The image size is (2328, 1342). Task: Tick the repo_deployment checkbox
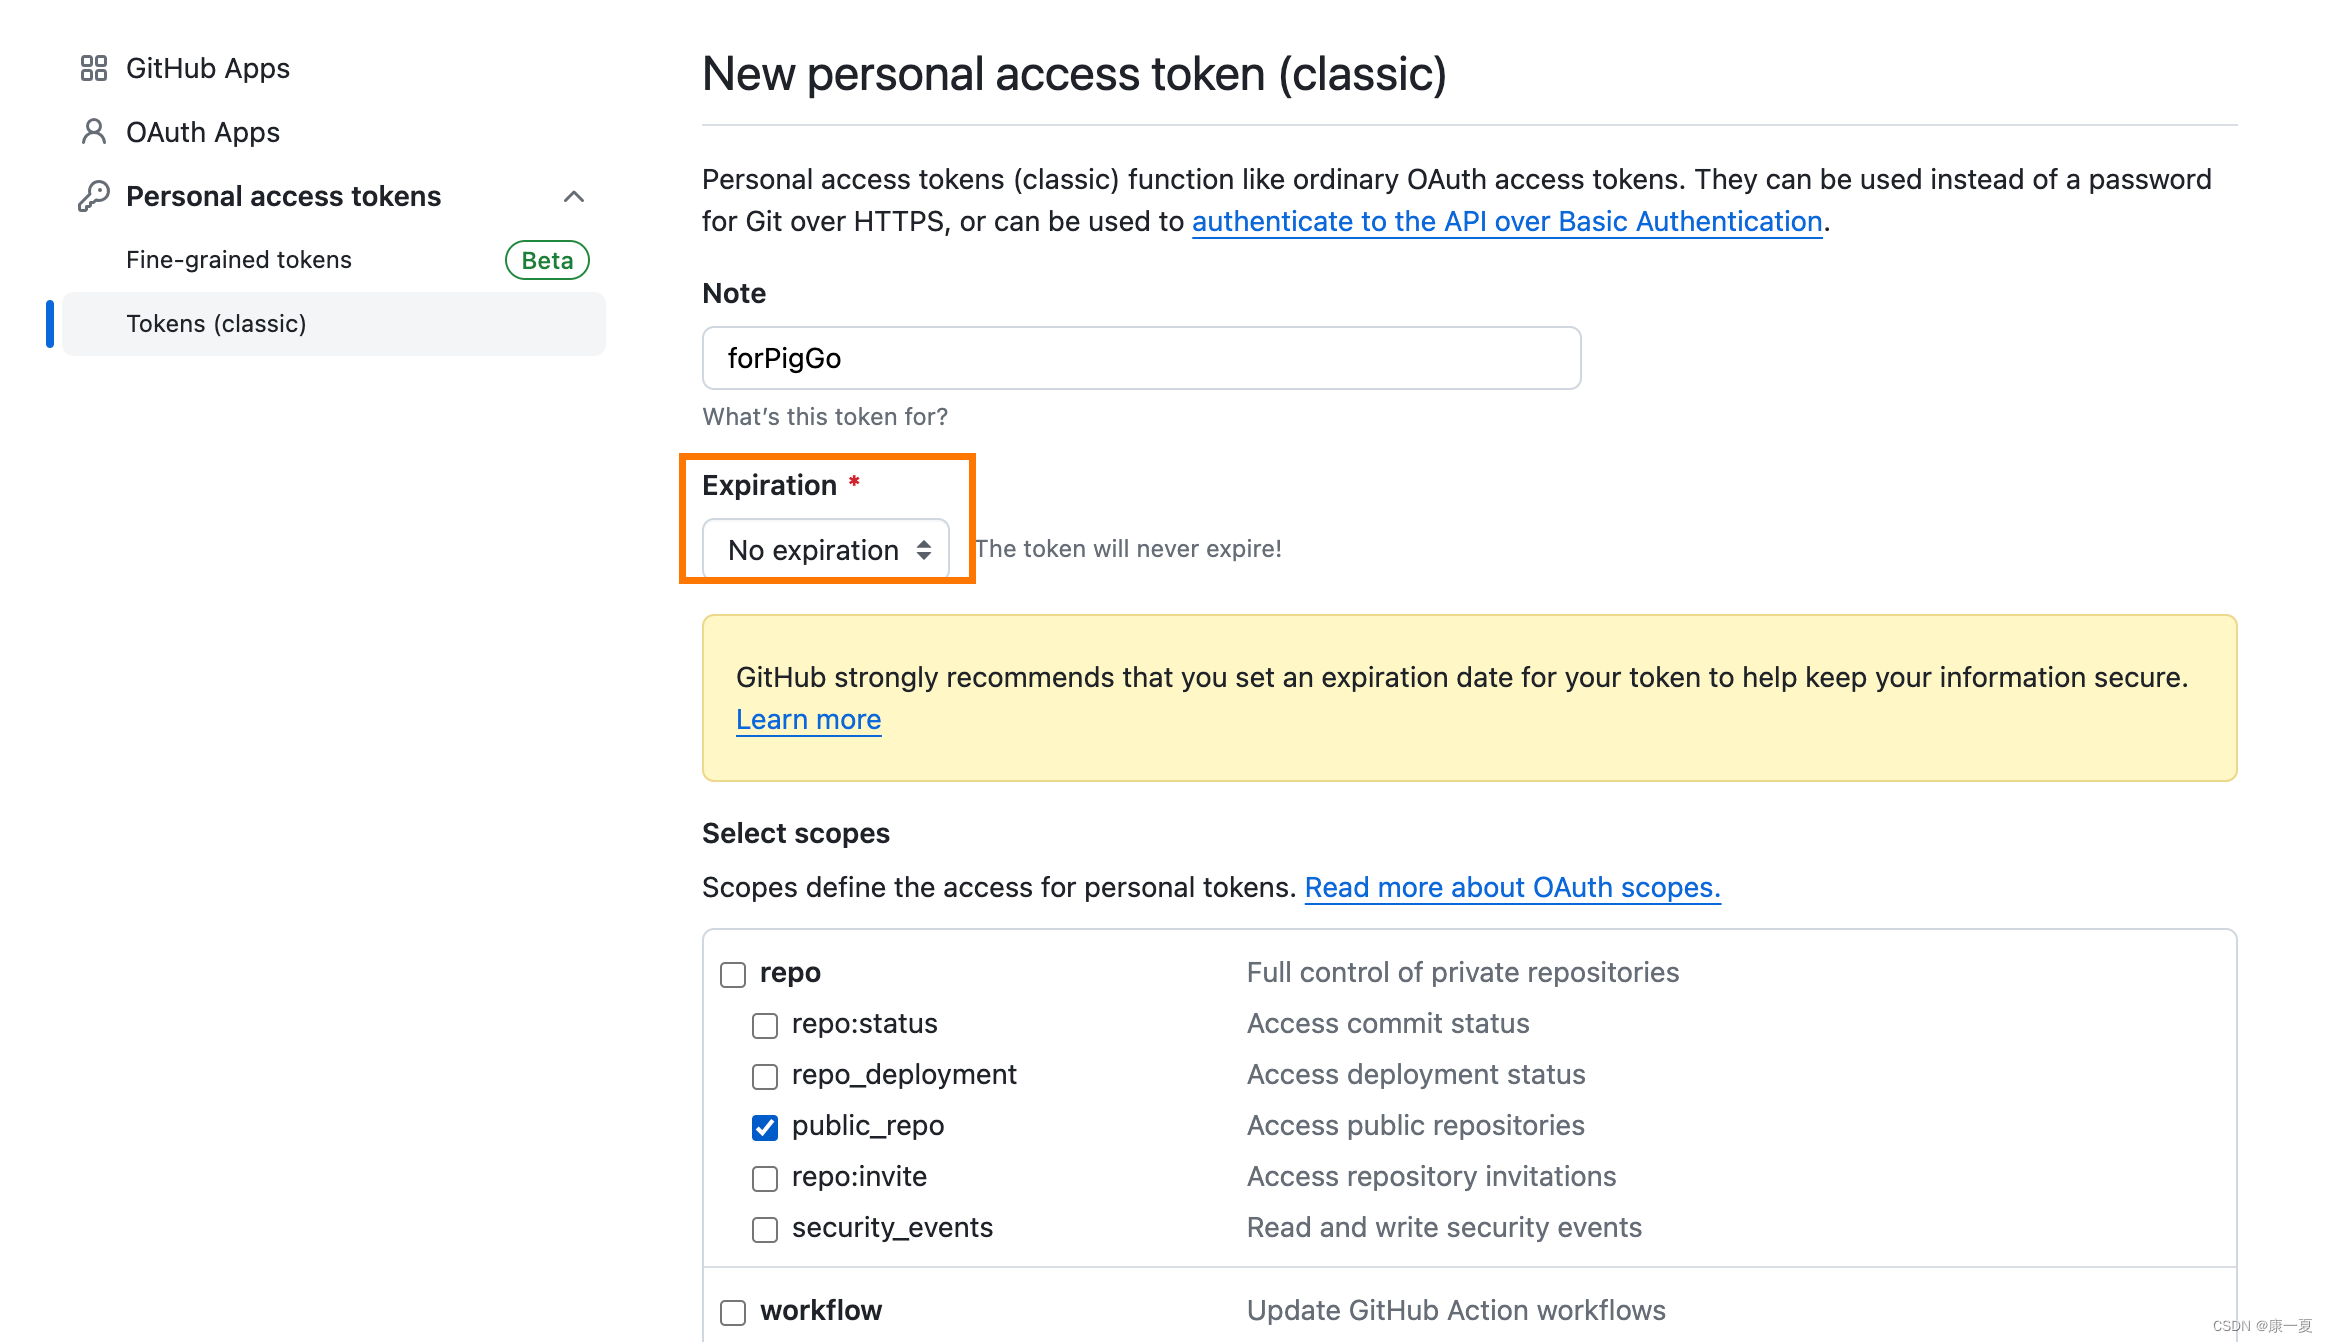pos(765,1076)
